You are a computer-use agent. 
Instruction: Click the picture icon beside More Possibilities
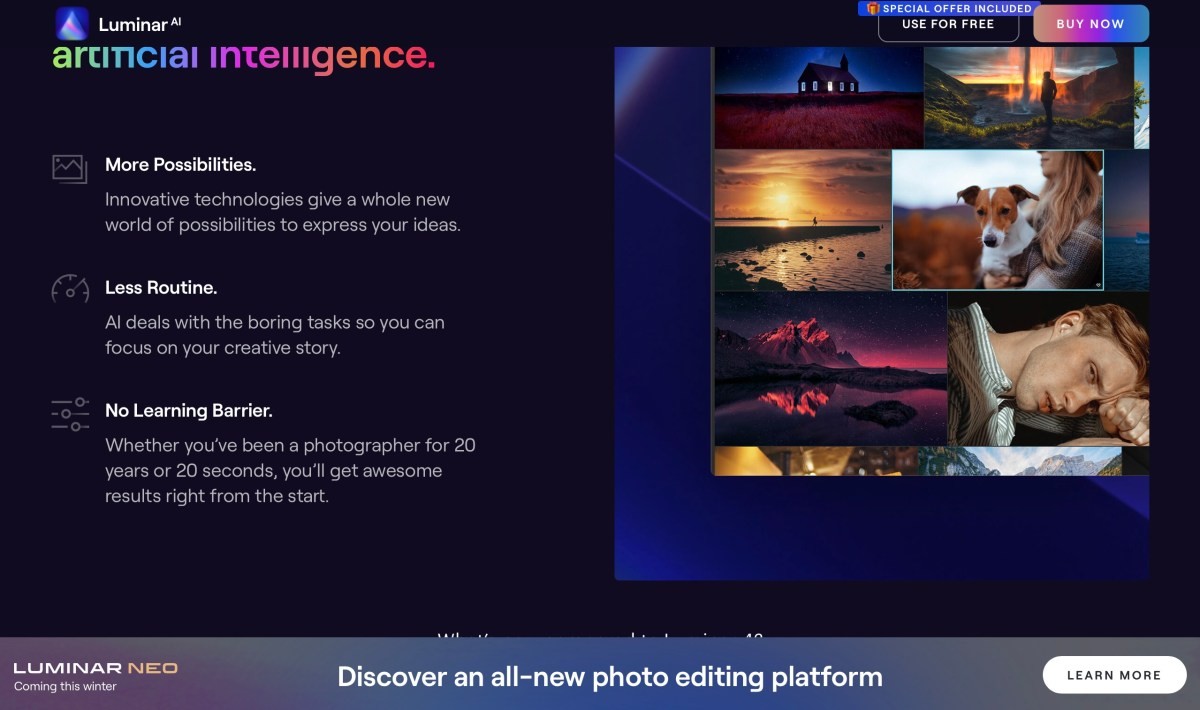(x=70, y=168)
